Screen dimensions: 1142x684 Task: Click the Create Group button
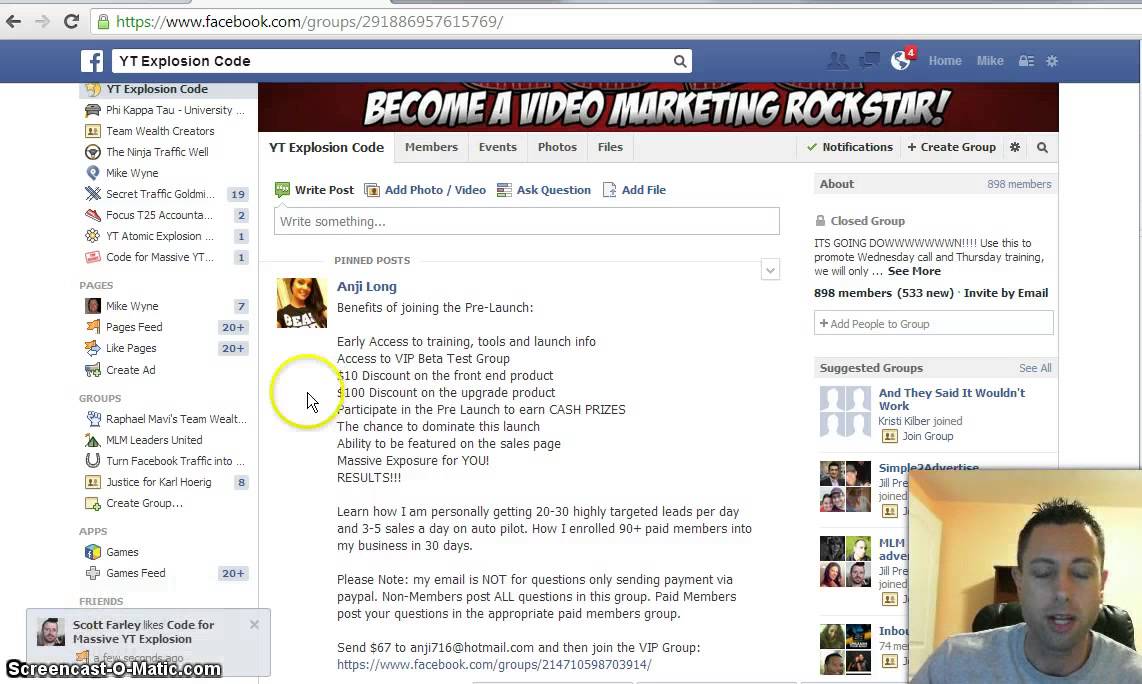pyautogui.click(x=951, y=147)
